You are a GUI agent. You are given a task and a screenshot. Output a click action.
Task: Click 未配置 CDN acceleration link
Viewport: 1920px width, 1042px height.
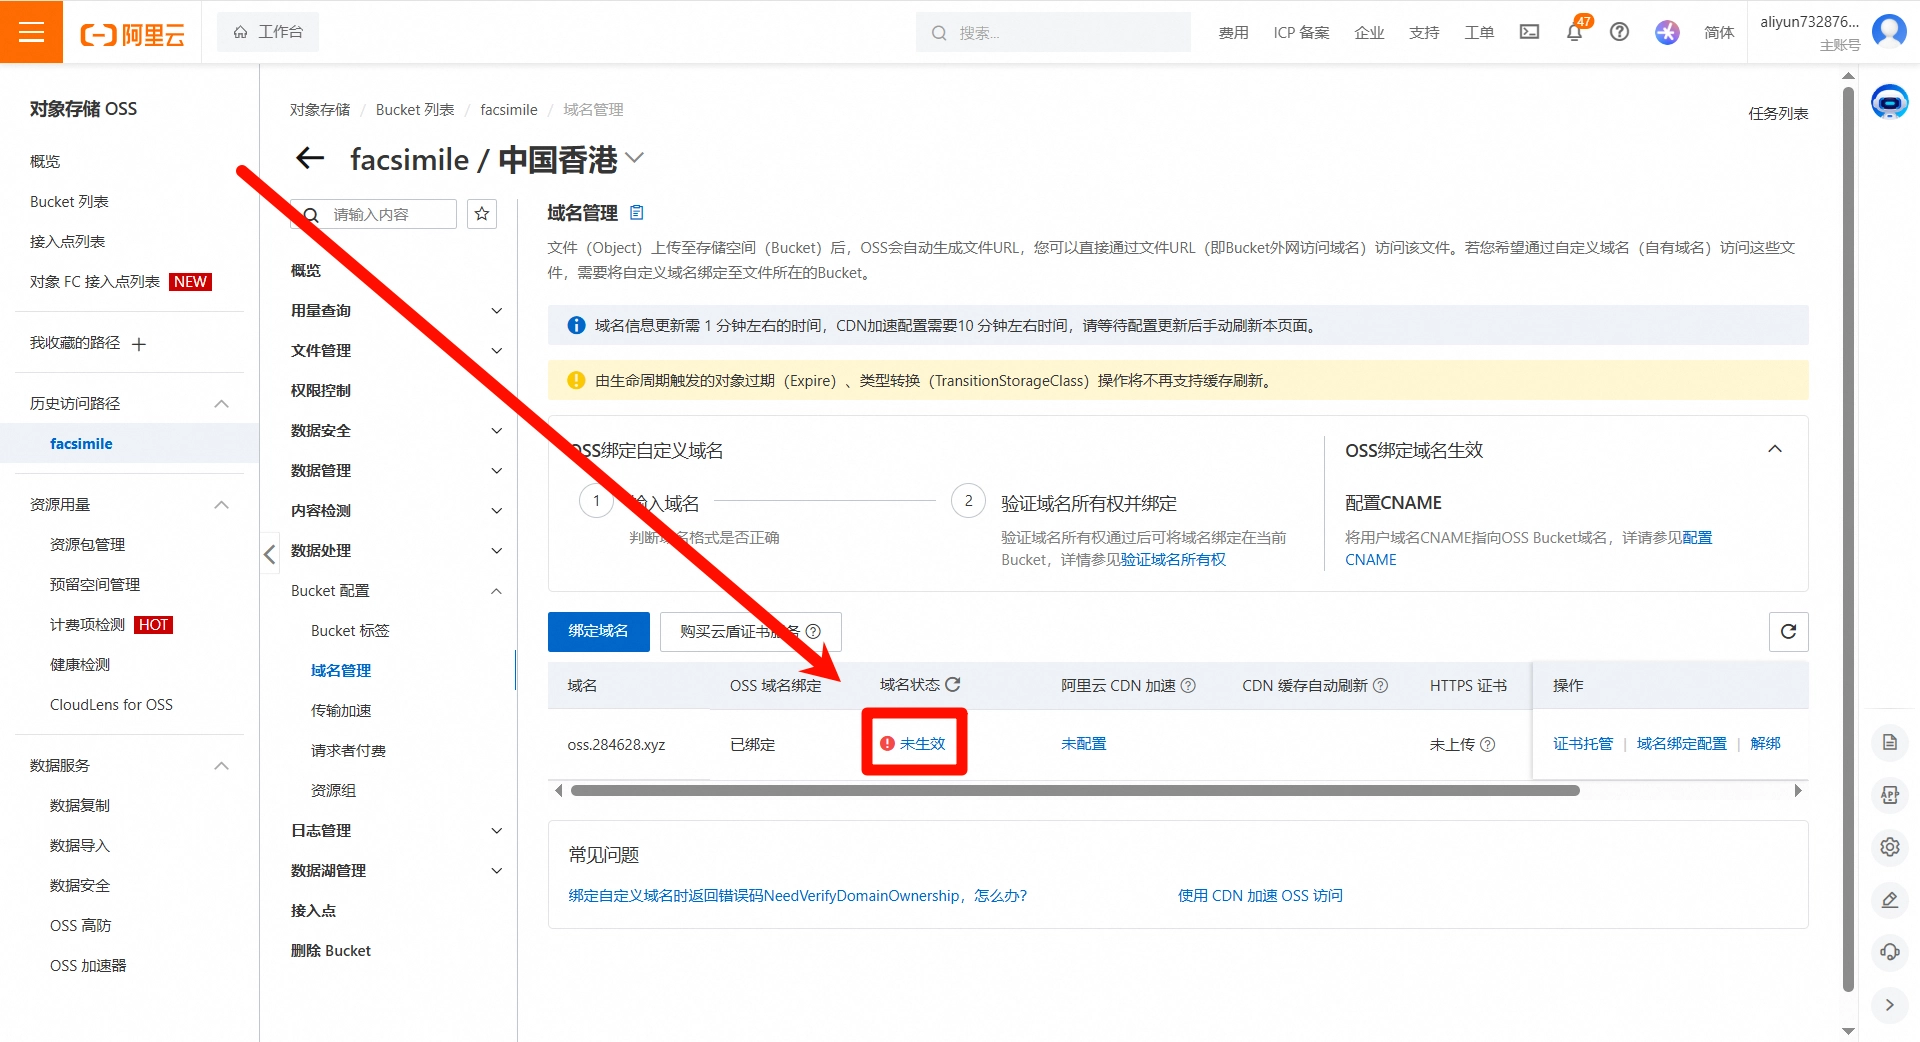pyautogui.click(x=1083, y=744)
